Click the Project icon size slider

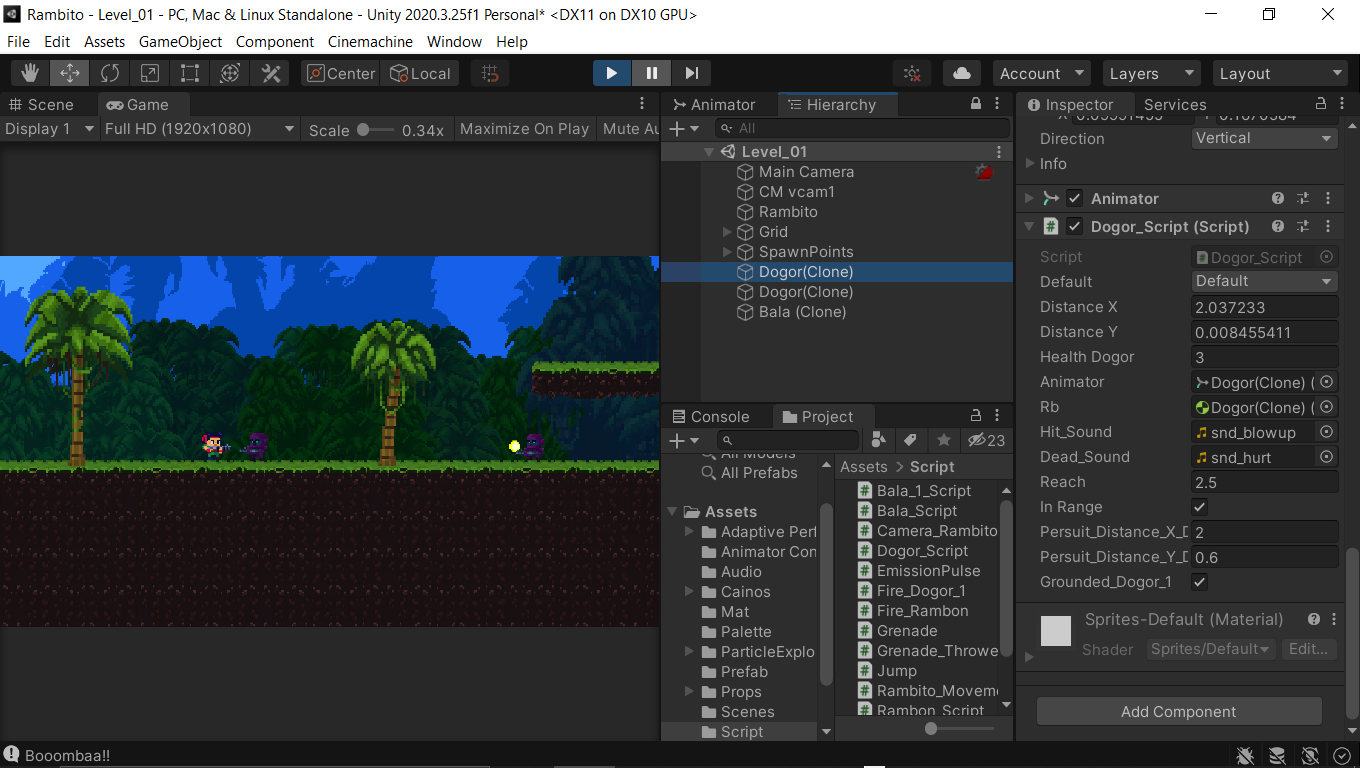tap(959, 729)
